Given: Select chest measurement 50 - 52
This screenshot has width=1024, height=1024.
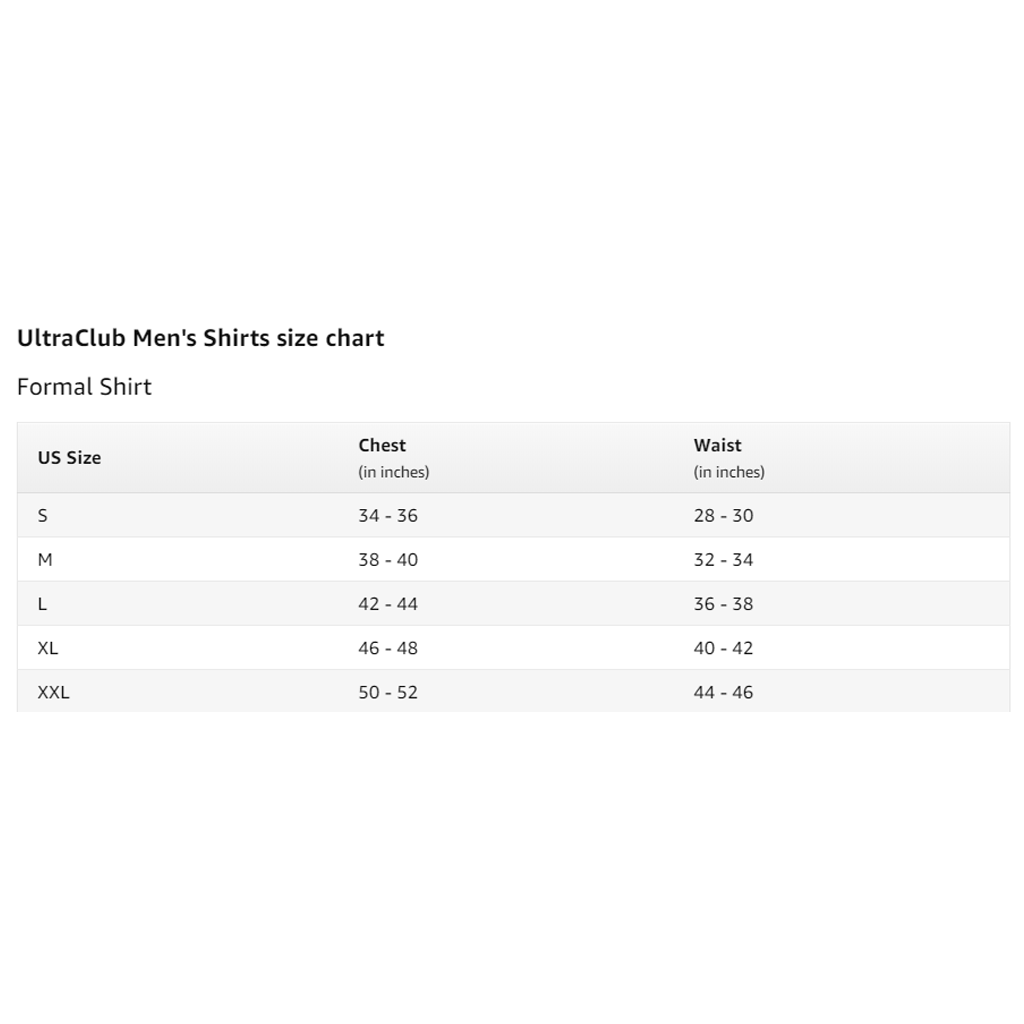Looking at the screenshot, I should coord(388,692).
